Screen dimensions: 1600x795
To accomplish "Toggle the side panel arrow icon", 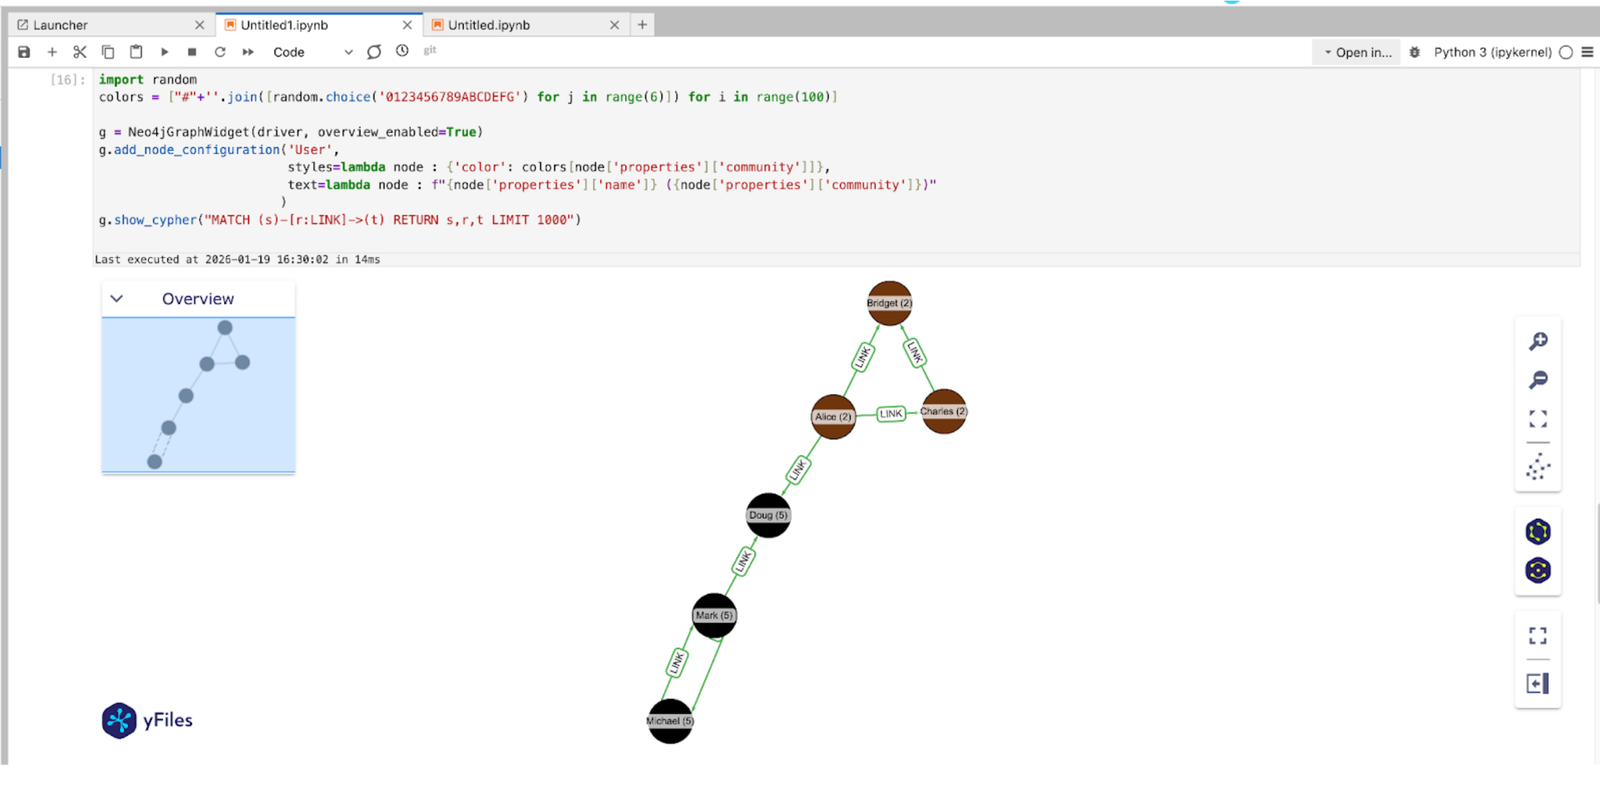I will [x=1538, y=684].
